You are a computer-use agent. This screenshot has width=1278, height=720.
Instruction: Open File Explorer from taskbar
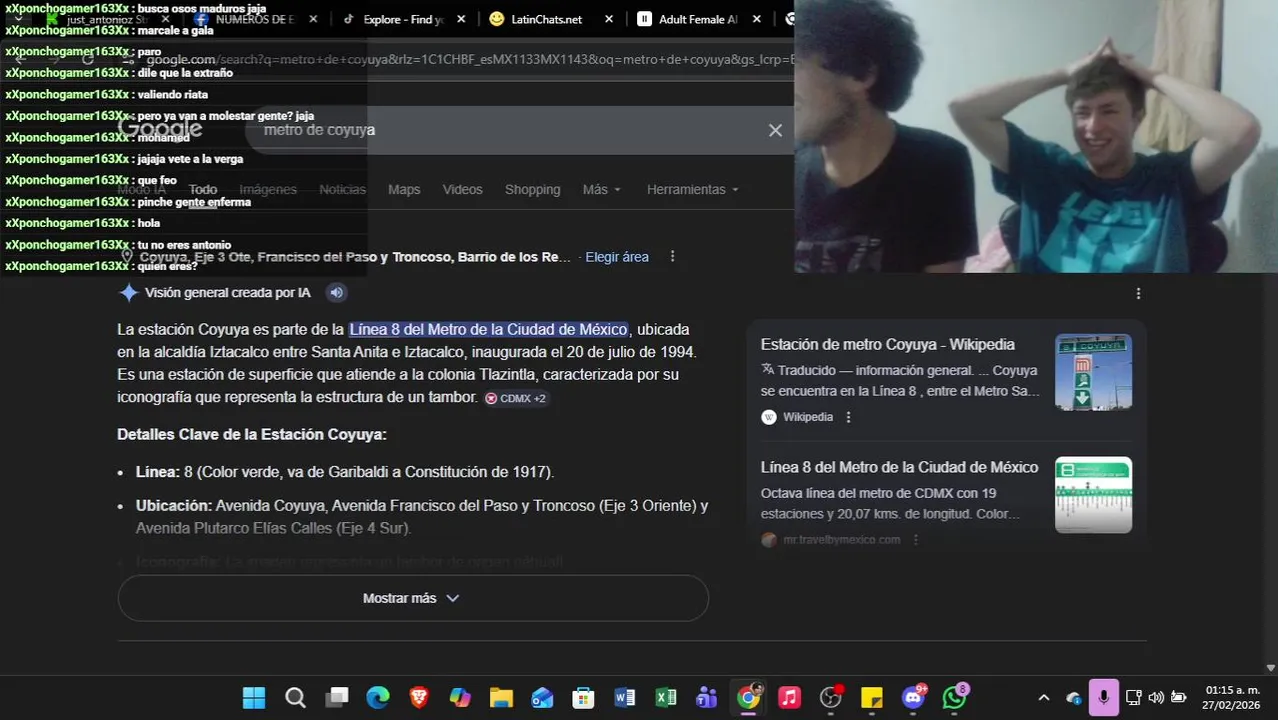501,697
